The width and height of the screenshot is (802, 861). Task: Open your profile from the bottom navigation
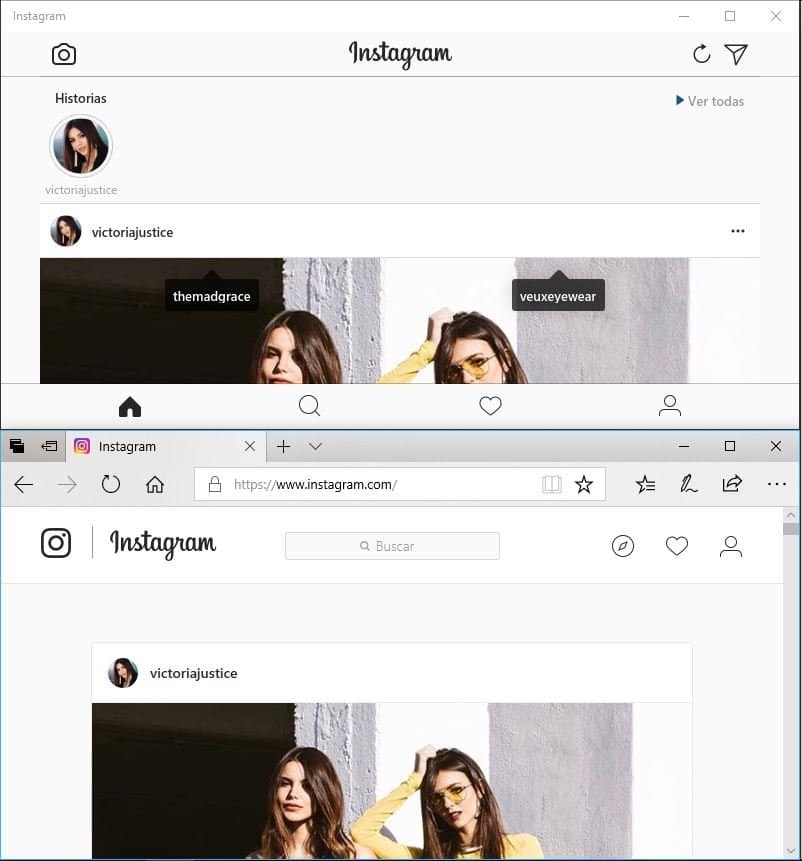(669, 406)
